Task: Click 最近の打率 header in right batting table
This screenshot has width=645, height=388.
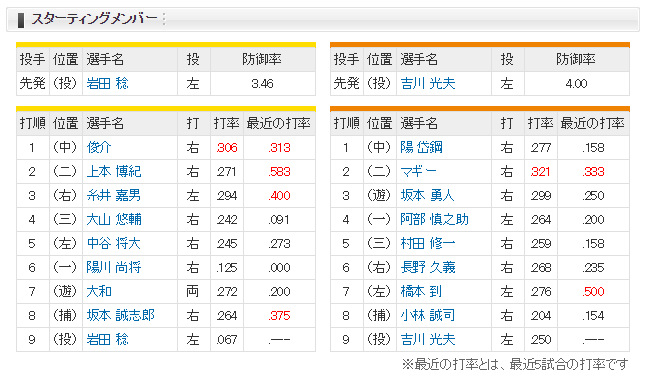Action: pyautogui.click(x=592, y=123)
